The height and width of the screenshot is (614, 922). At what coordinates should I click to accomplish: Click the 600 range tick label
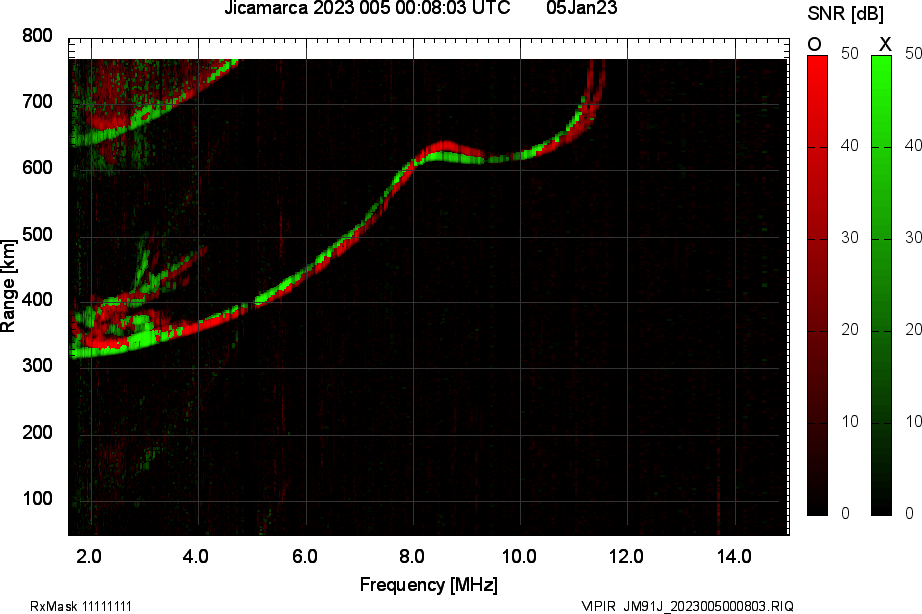[37, 168]
